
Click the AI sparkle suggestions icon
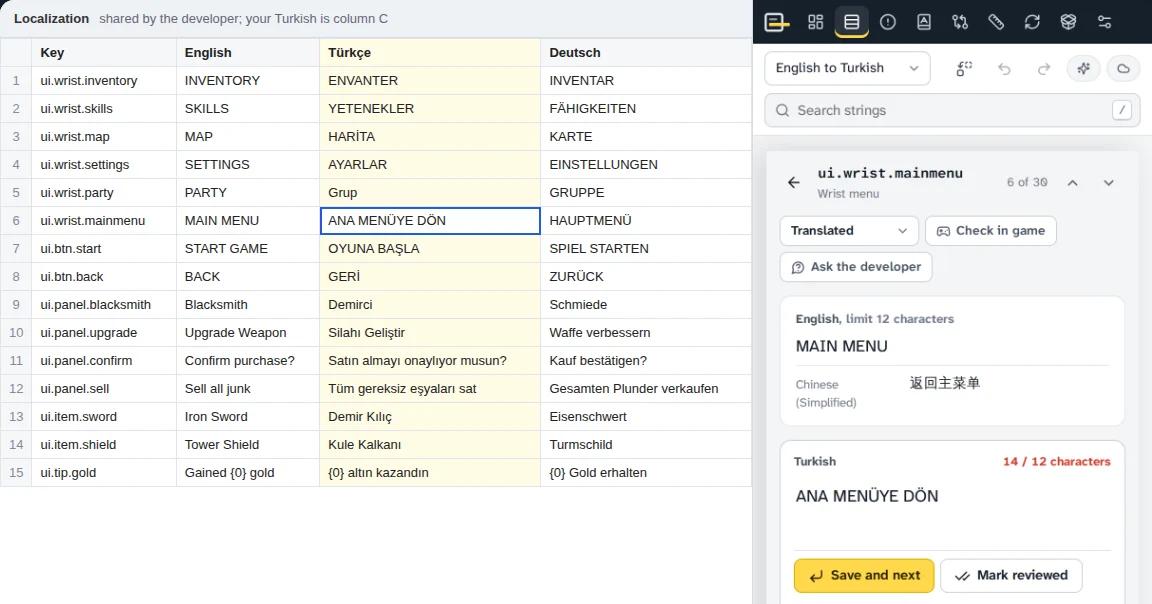(1083, 68)
